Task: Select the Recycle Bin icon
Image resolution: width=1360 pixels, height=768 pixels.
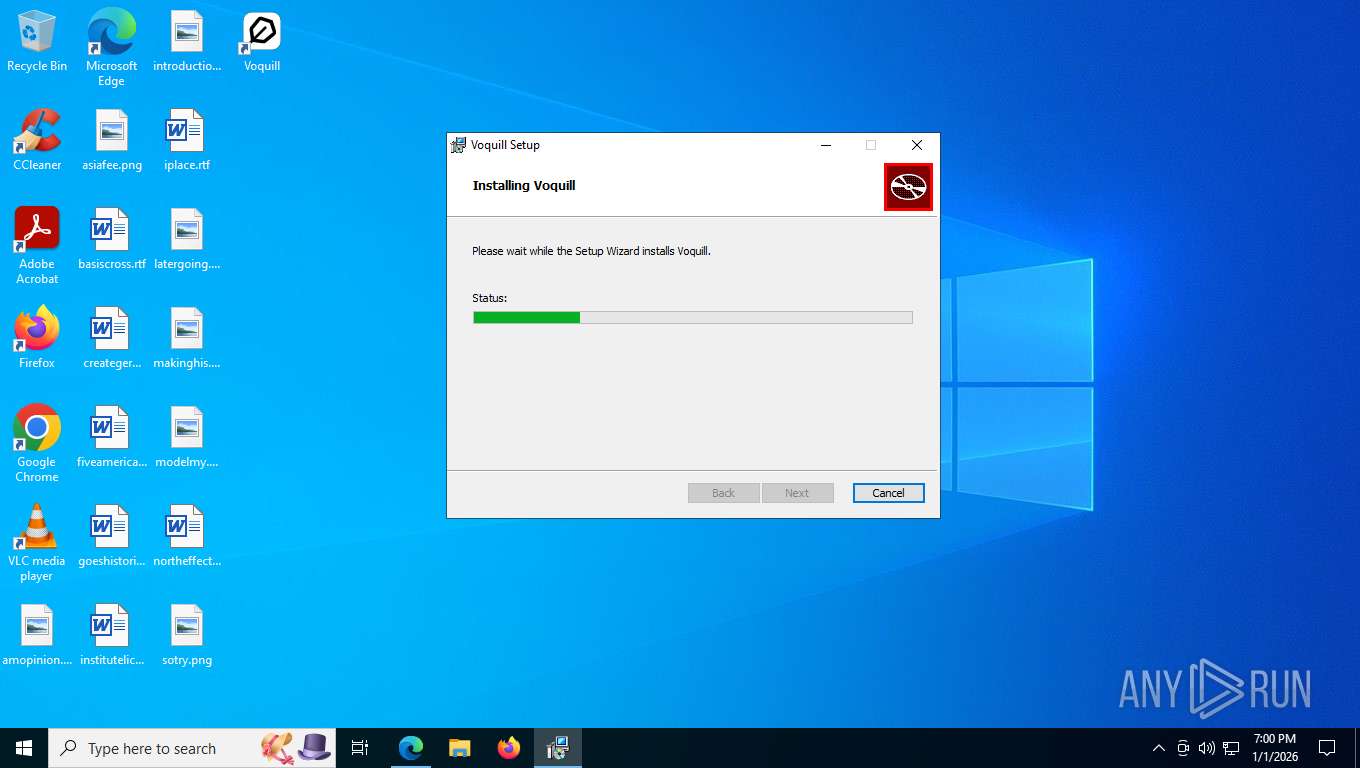Action: pyautogui.click(x=37, y=42)
